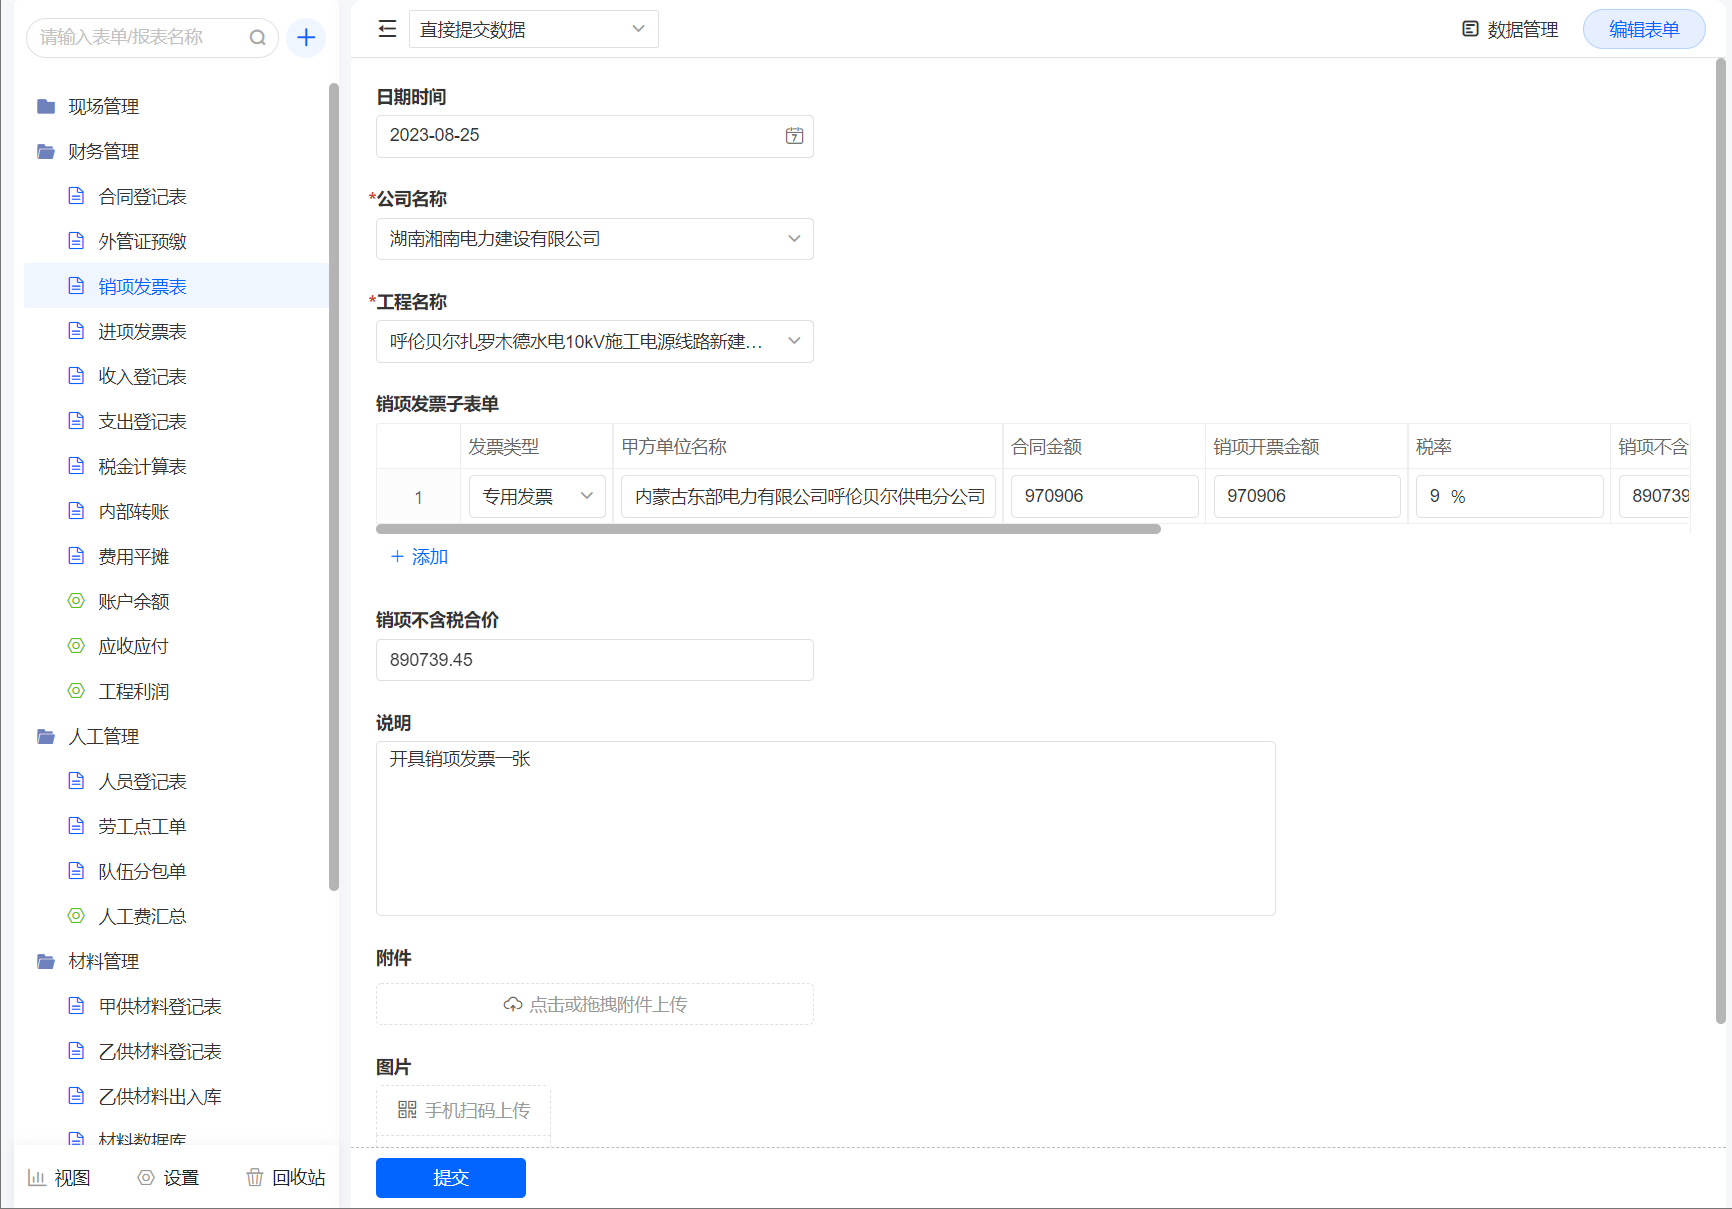Open the 回收站 recycle bin

pos(286,1177)
